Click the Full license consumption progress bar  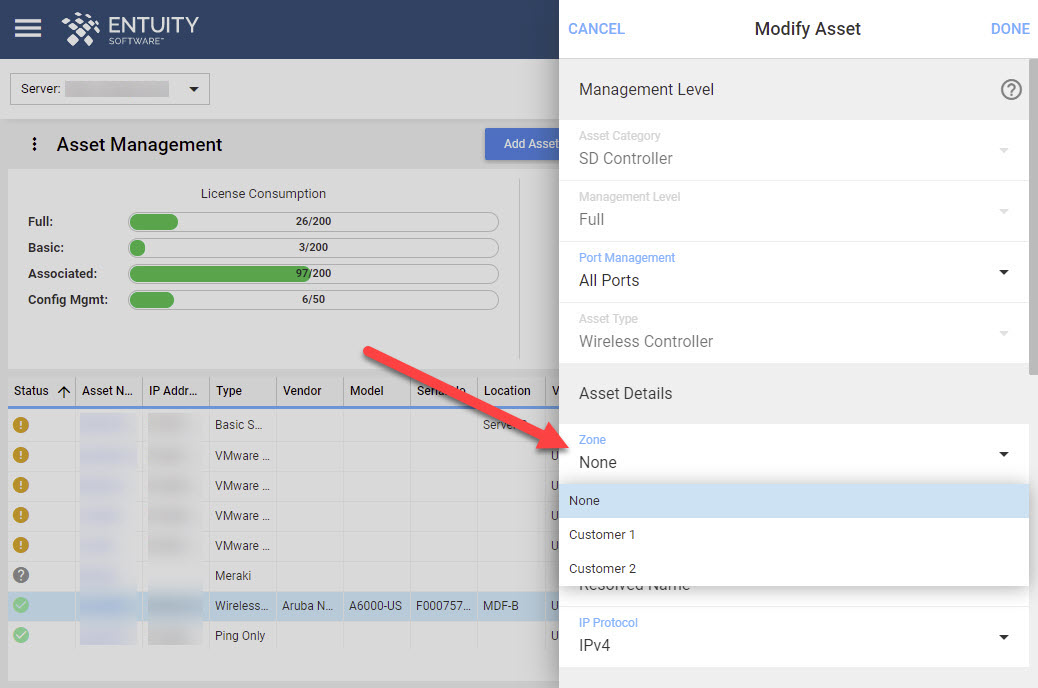point(313,221)
